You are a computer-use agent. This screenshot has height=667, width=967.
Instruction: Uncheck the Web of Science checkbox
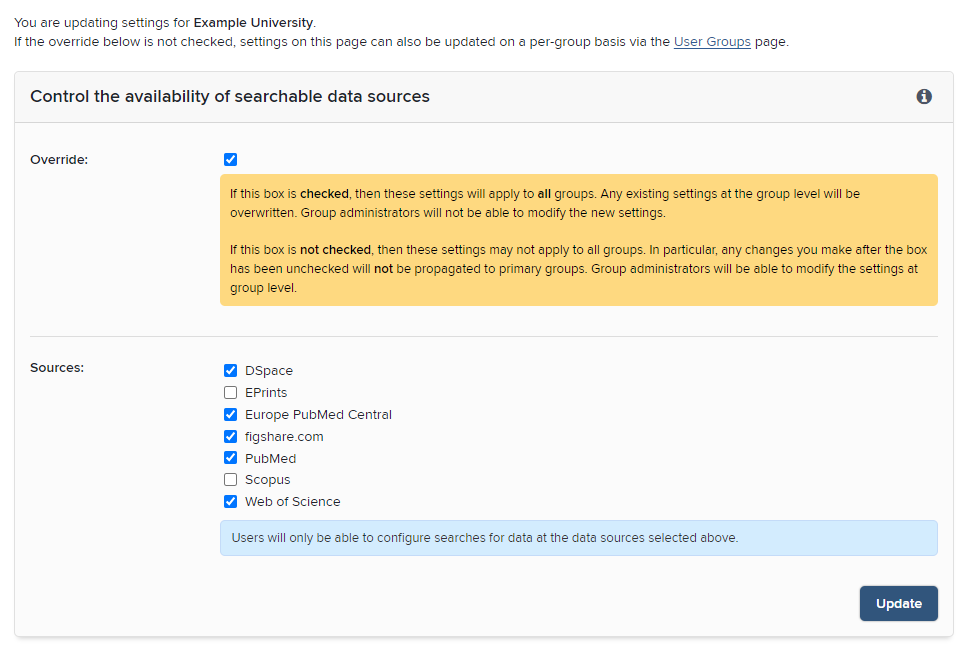(231, 502)
